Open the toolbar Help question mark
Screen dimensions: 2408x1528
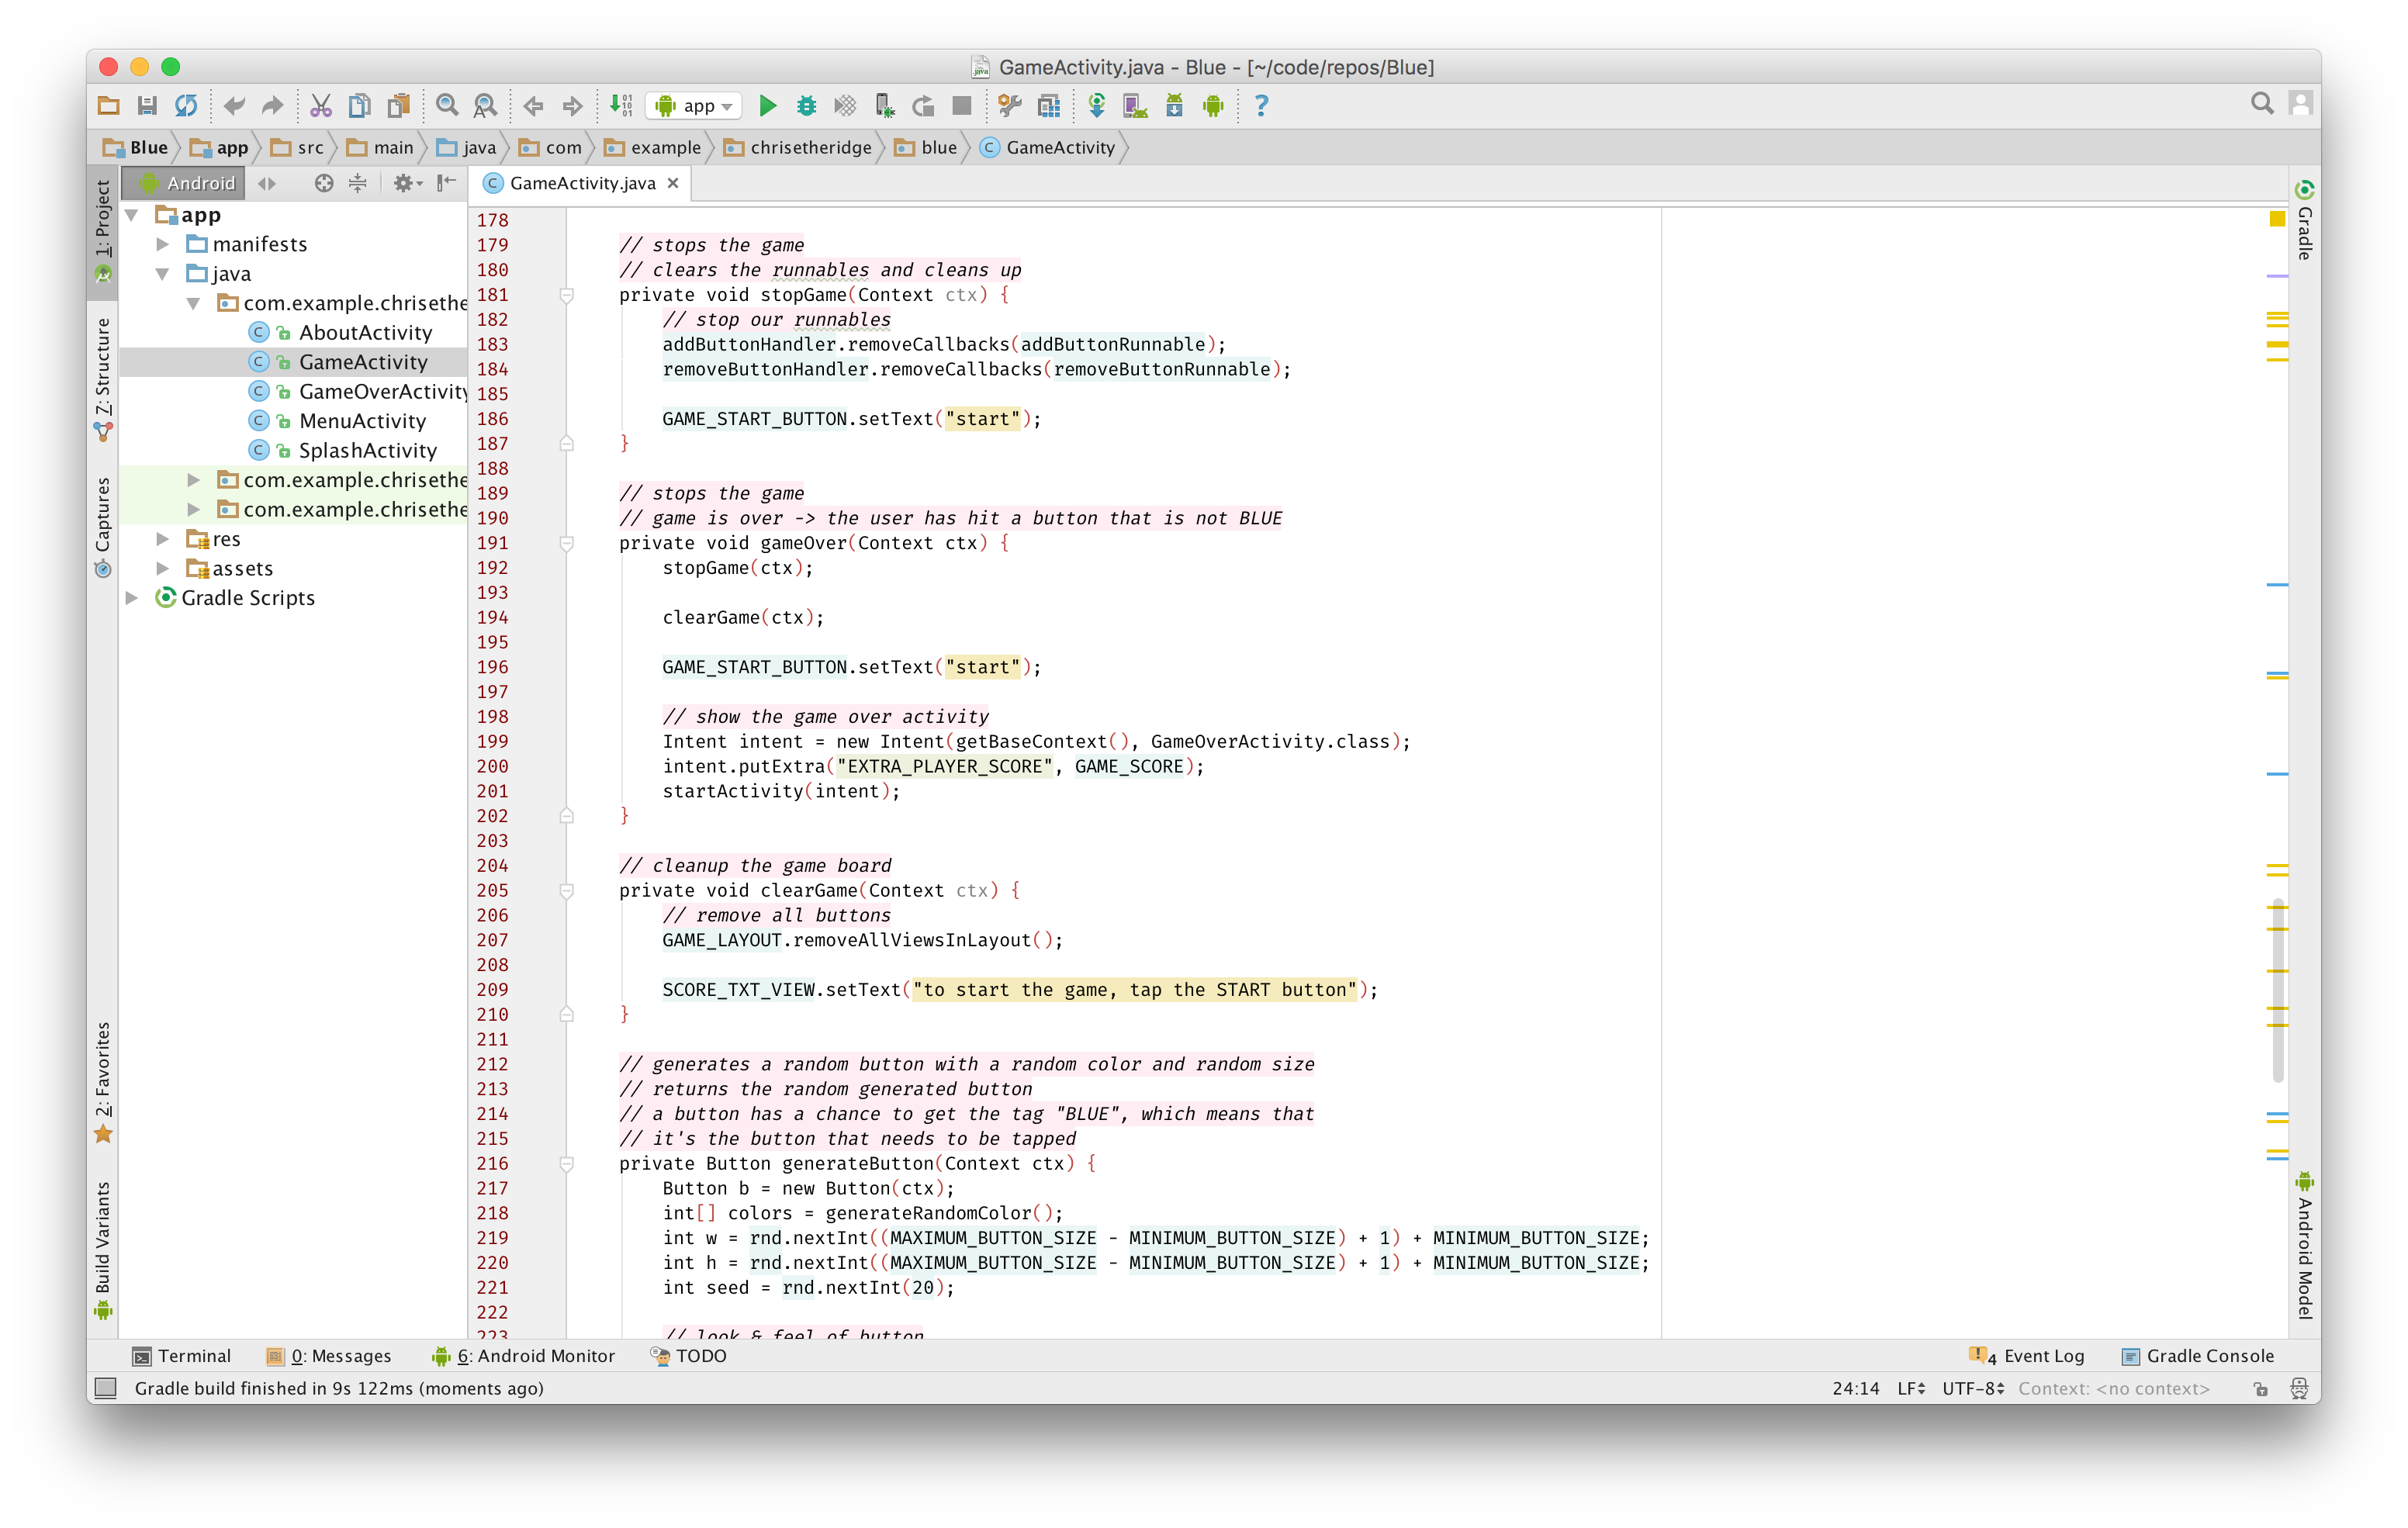[1261, 106]
